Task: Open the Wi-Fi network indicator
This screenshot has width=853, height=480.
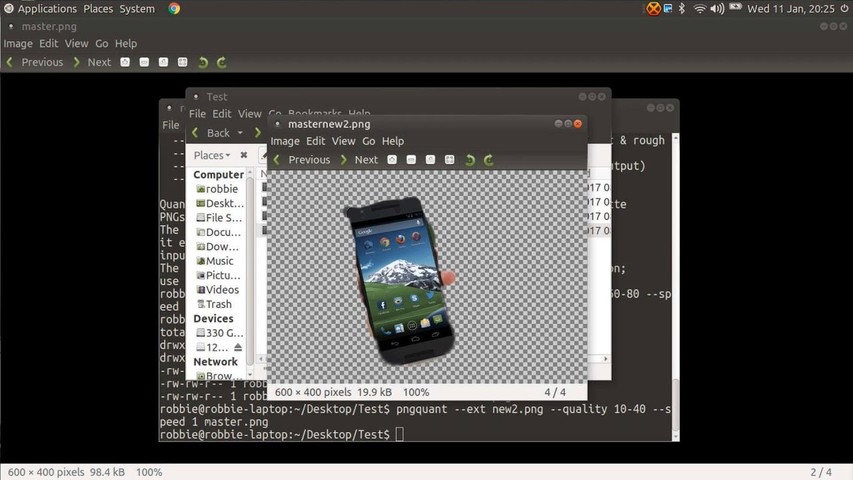Action: pyautogui.click(x=700, y=9)
